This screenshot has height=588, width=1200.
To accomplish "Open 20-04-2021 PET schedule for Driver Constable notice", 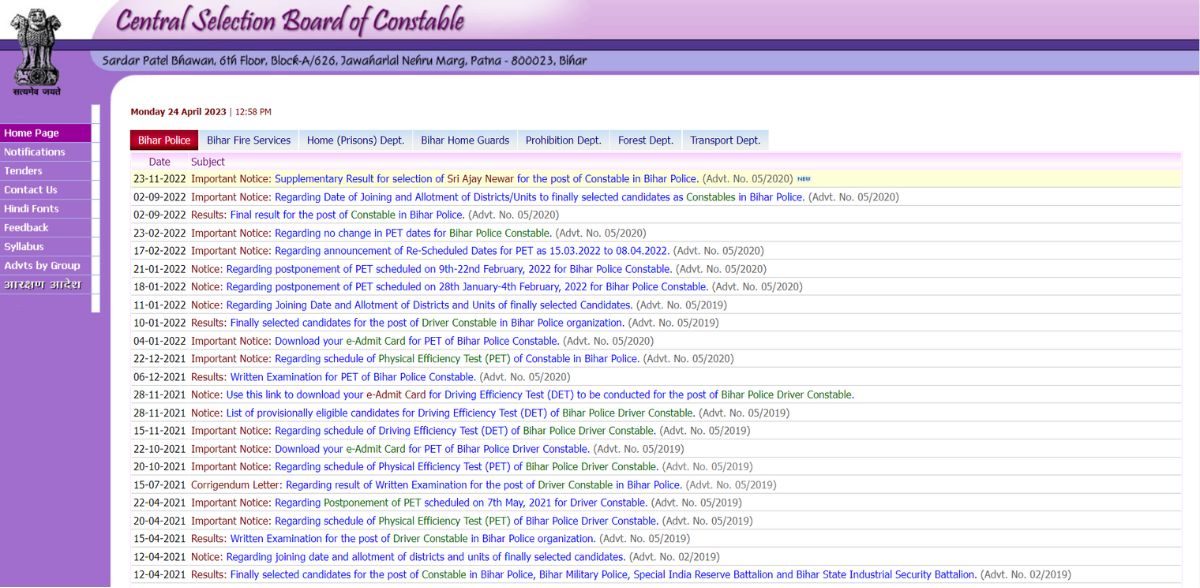I will coord(466,521).
